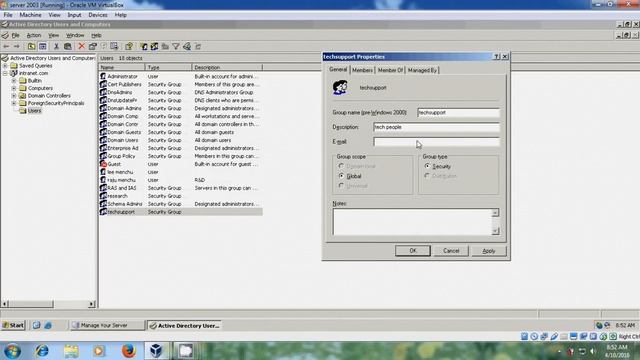Select the Domain Admins row
Viewport: 640px width, 360px height.
[181, 108]
